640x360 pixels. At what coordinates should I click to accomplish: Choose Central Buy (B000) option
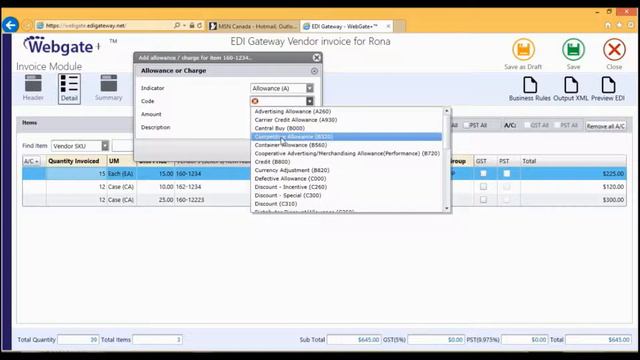click(346, 128)
